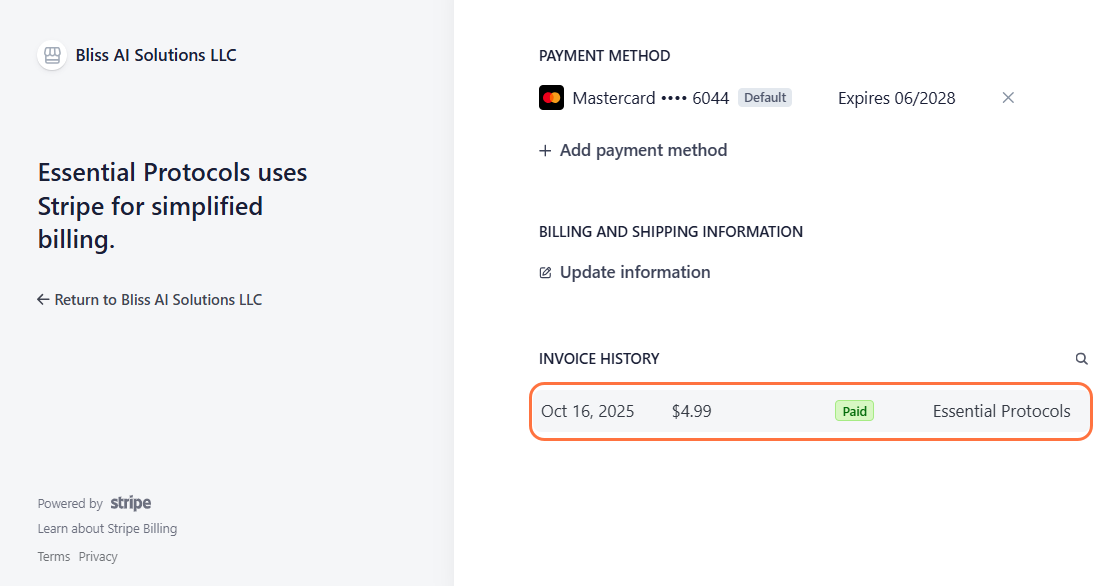The image size is (1101, 586).
Task: Click the Default badge on Mastercard
Action: pyautogui.click(x=765, y=98)
